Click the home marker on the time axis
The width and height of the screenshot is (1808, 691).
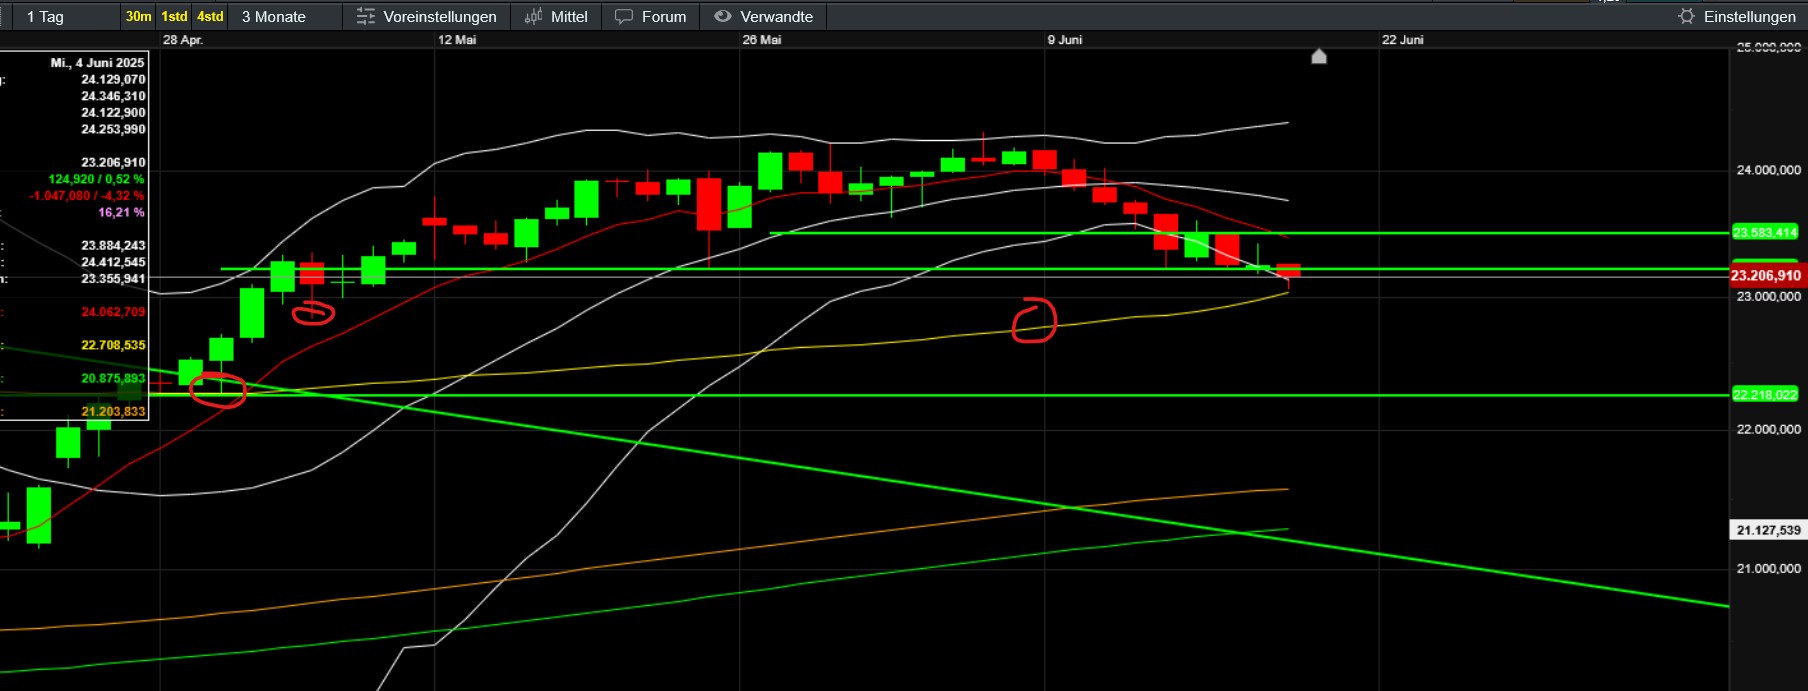[x=1319, y=56]
